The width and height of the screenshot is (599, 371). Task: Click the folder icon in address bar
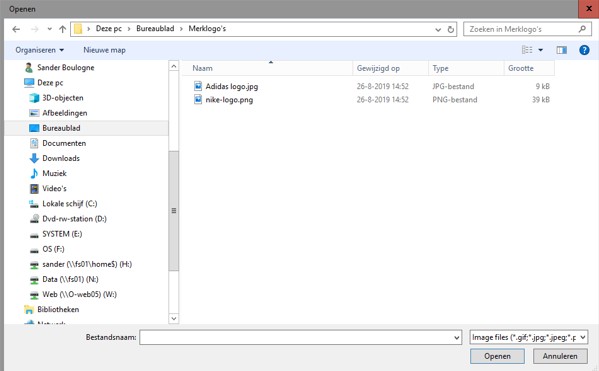[78, 29]
